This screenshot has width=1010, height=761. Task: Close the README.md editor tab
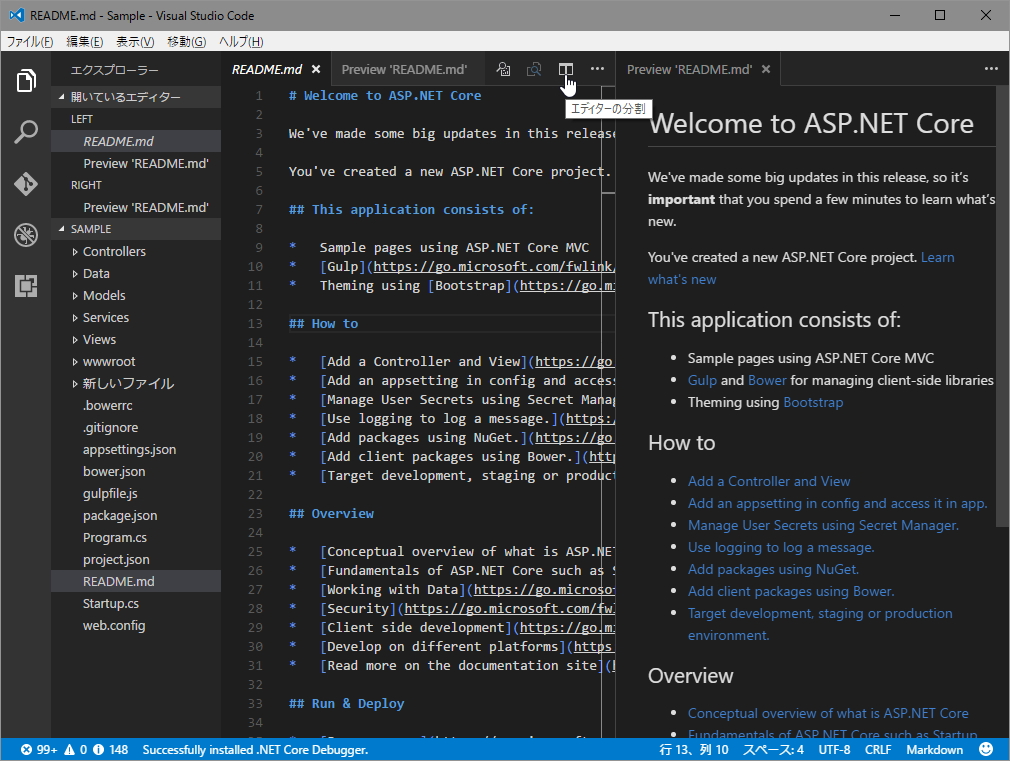pyautogui.click(x=316, y=70)
